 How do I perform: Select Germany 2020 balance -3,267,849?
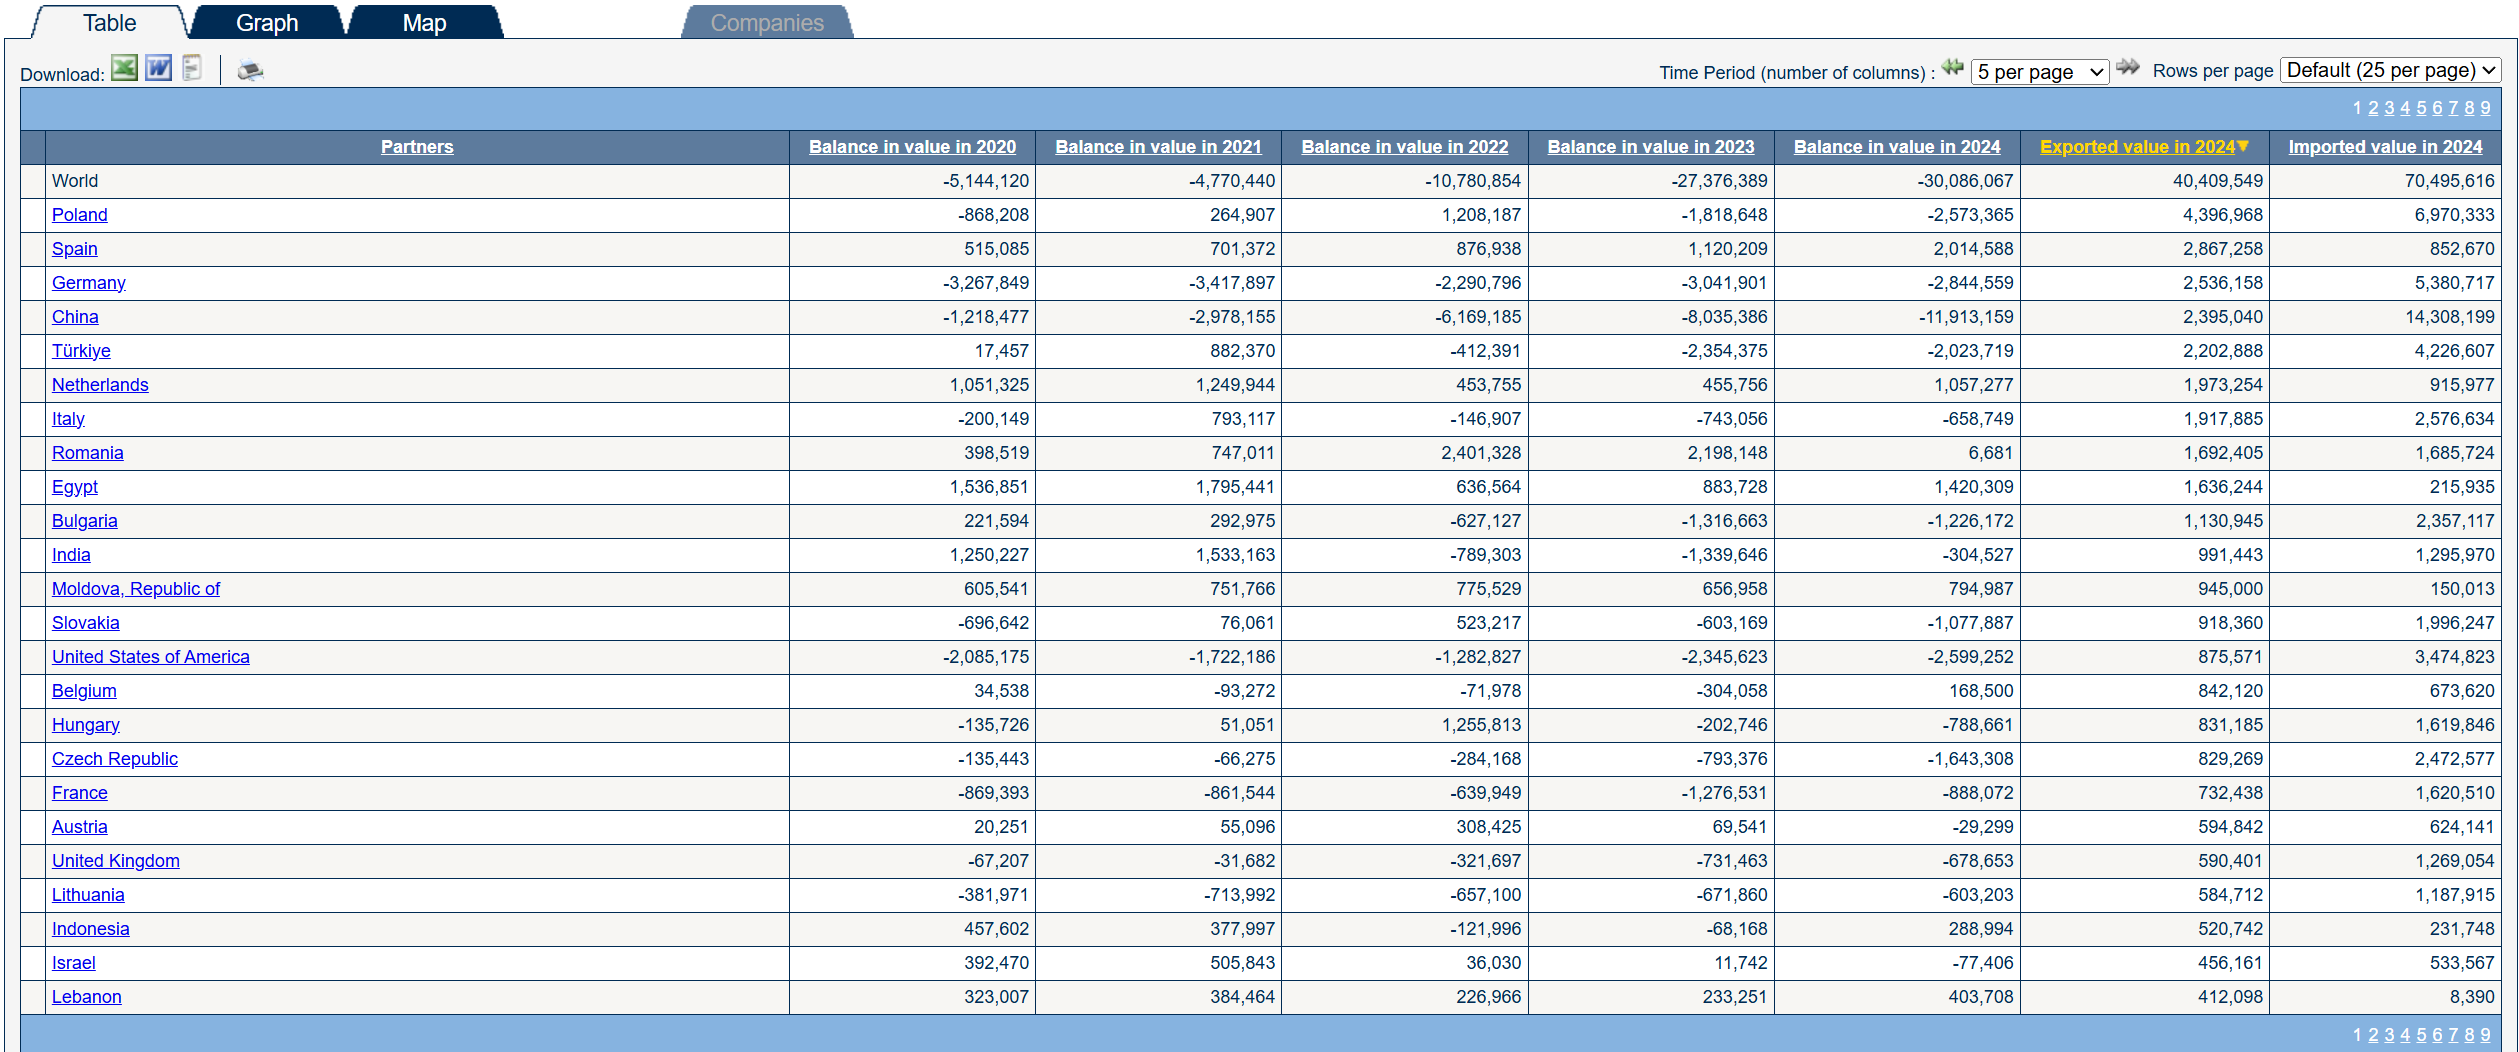point(986,283)
